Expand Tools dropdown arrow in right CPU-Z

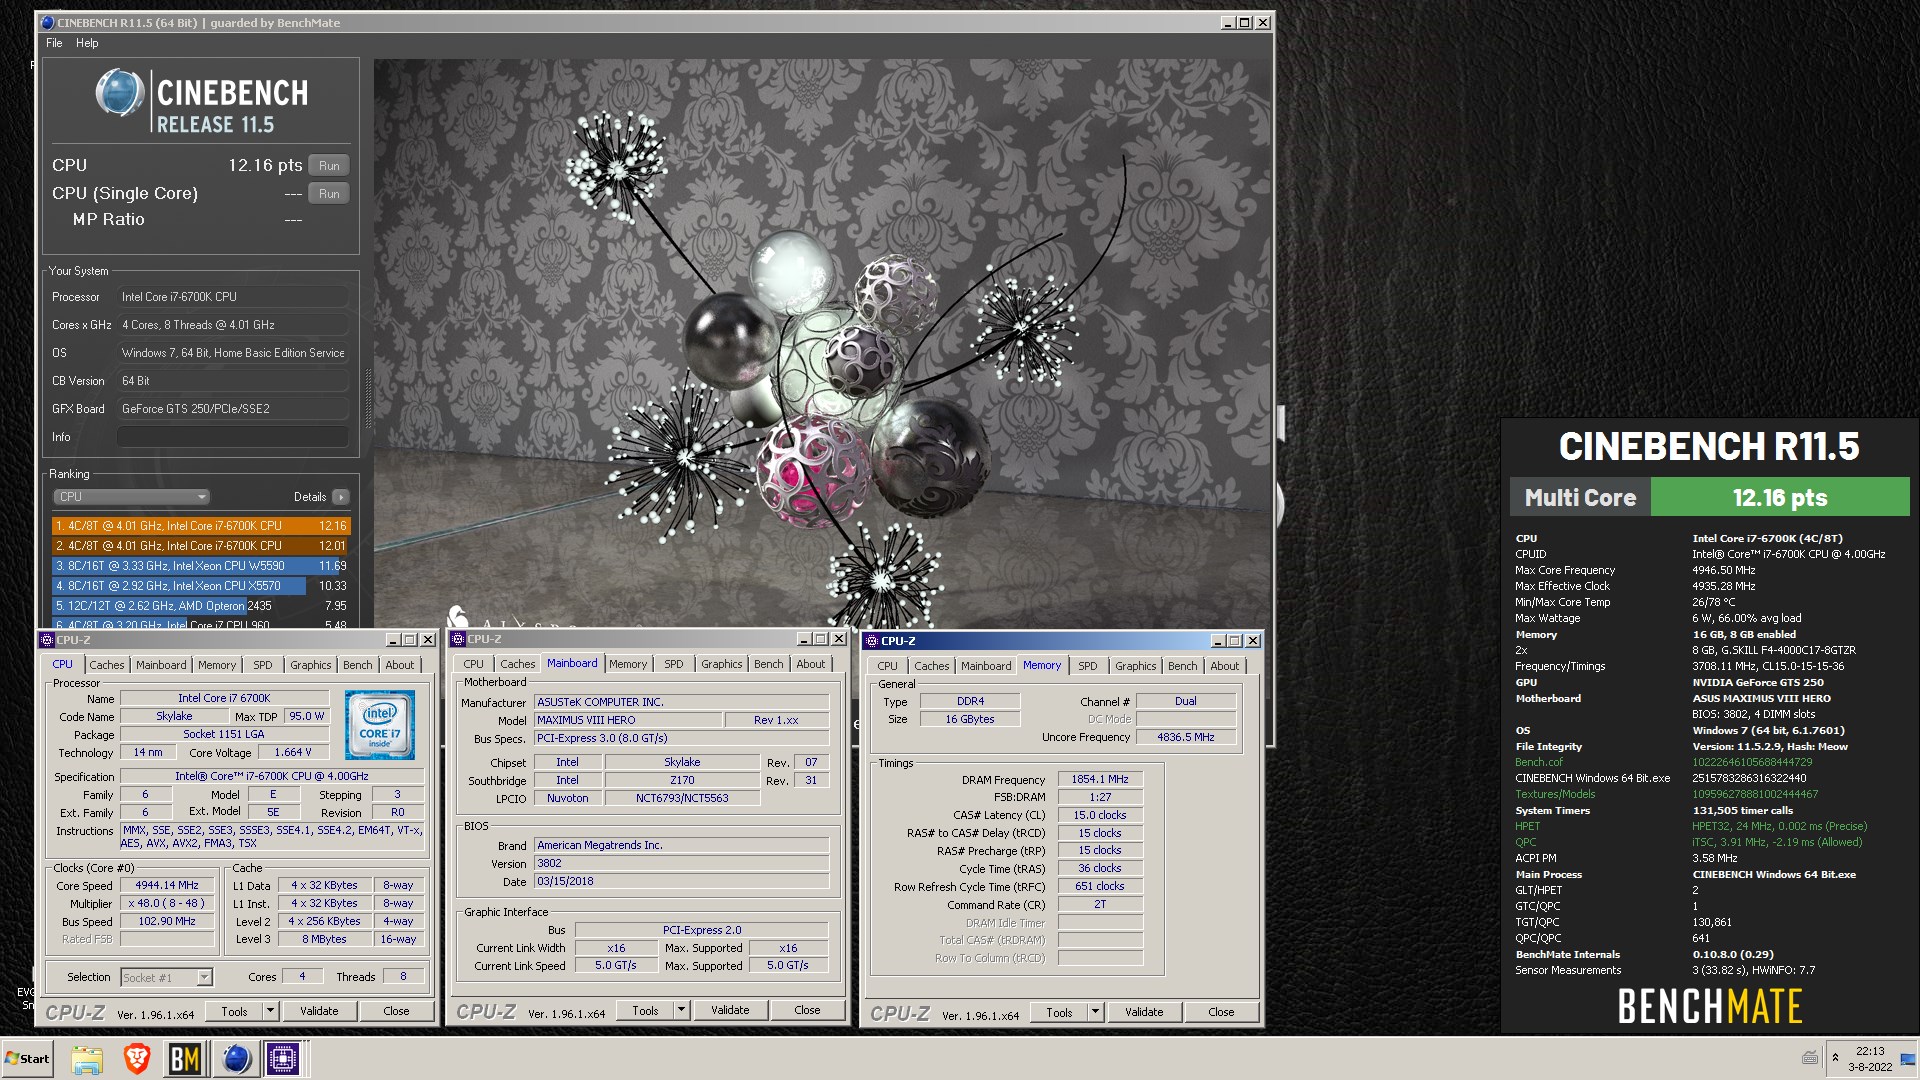click(1095, 1013)
